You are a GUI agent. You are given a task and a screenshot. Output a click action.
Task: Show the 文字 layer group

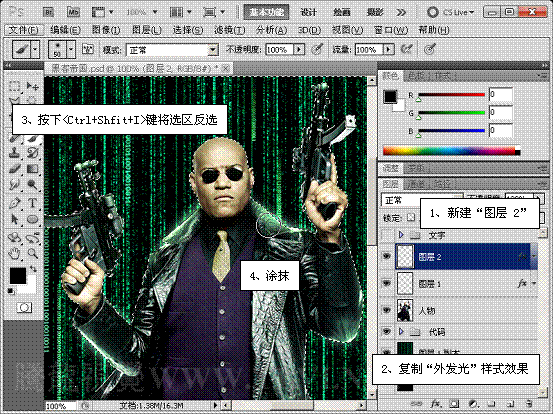pos(387,235)
